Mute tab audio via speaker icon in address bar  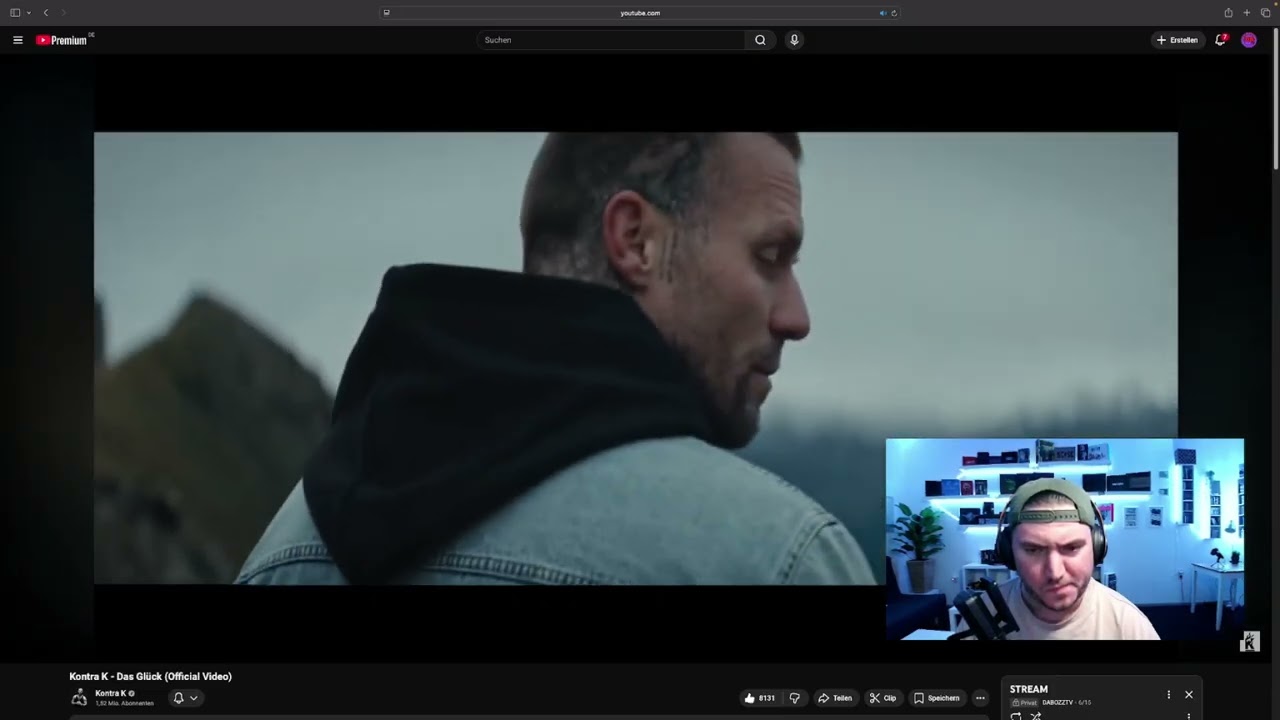(882, 13)
